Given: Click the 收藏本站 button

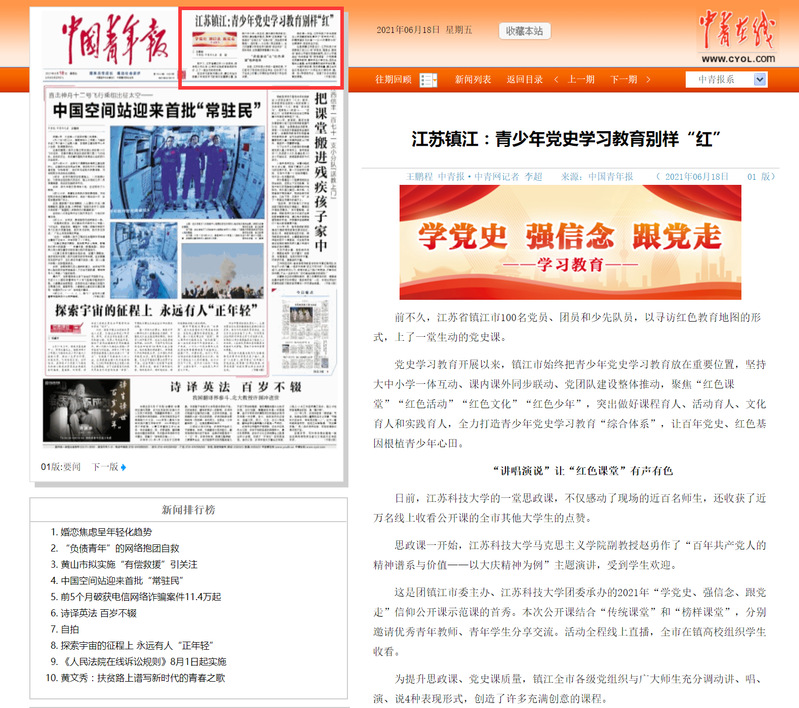Looking at the screenshot, I should [x=523, y=31].
